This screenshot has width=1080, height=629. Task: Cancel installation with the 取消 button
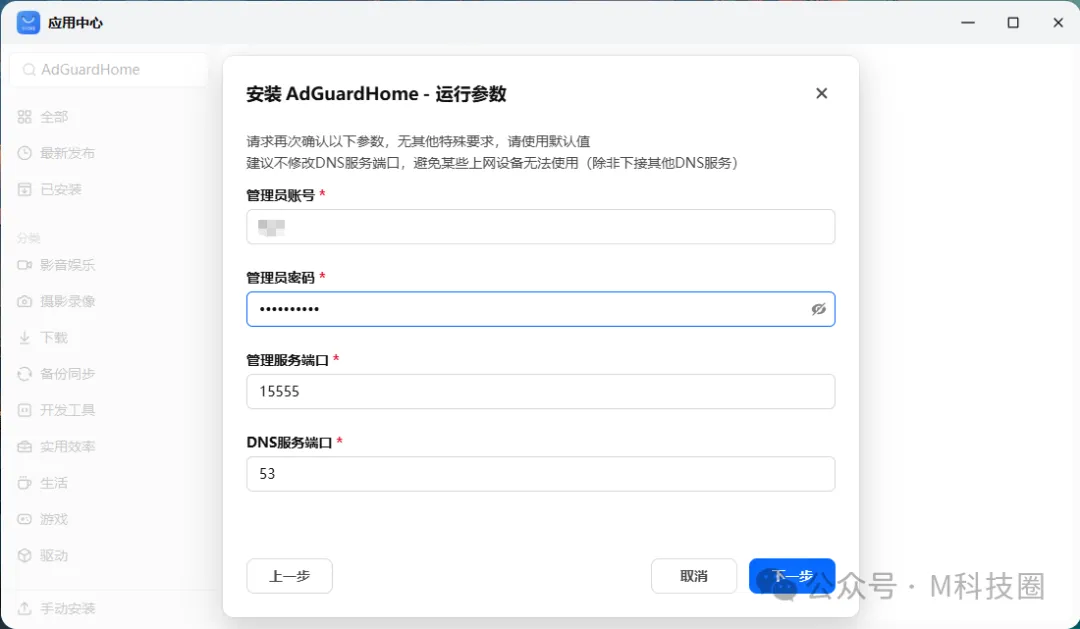point(694,576)
